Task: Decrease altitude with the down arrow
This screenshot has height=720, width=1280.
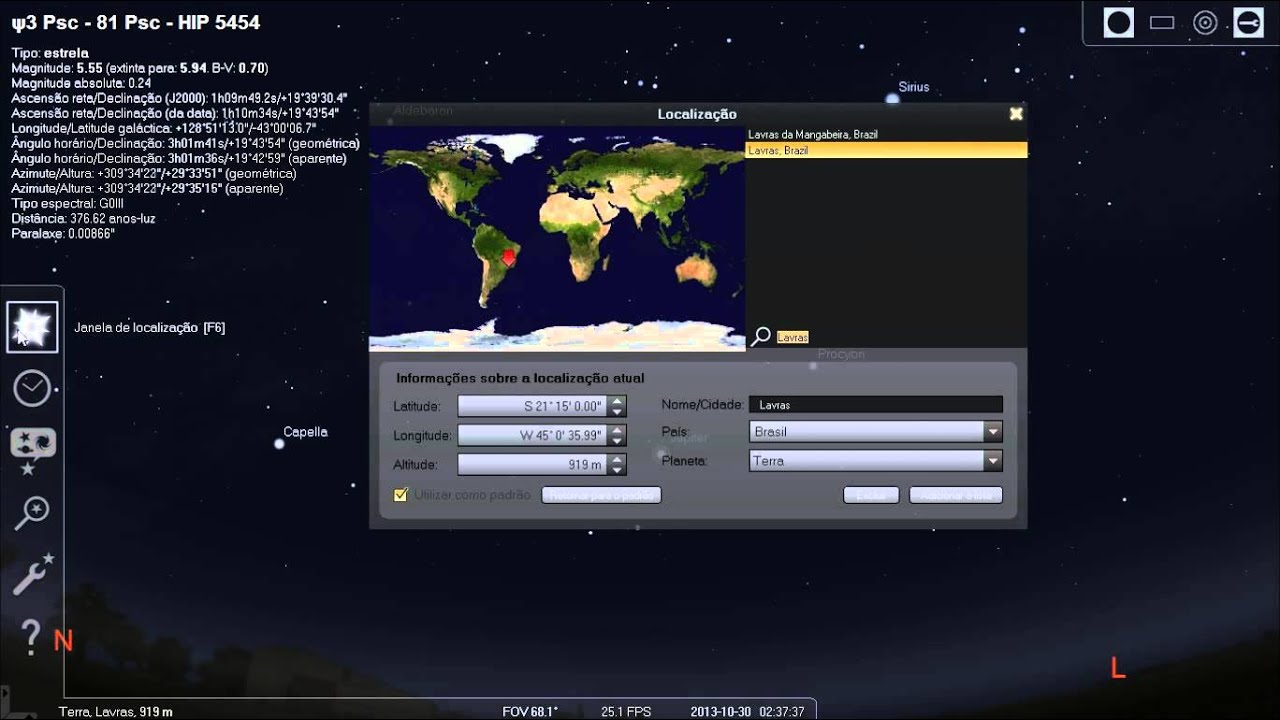Action: 618,469
